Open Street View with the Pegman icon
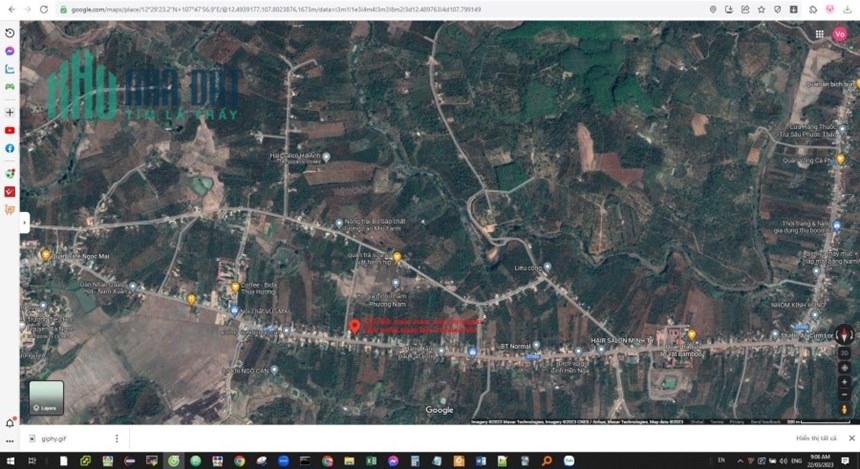Image resolution: width=860 pixels, height=469 pixels. pyautogui.click(x=844, y=409)
